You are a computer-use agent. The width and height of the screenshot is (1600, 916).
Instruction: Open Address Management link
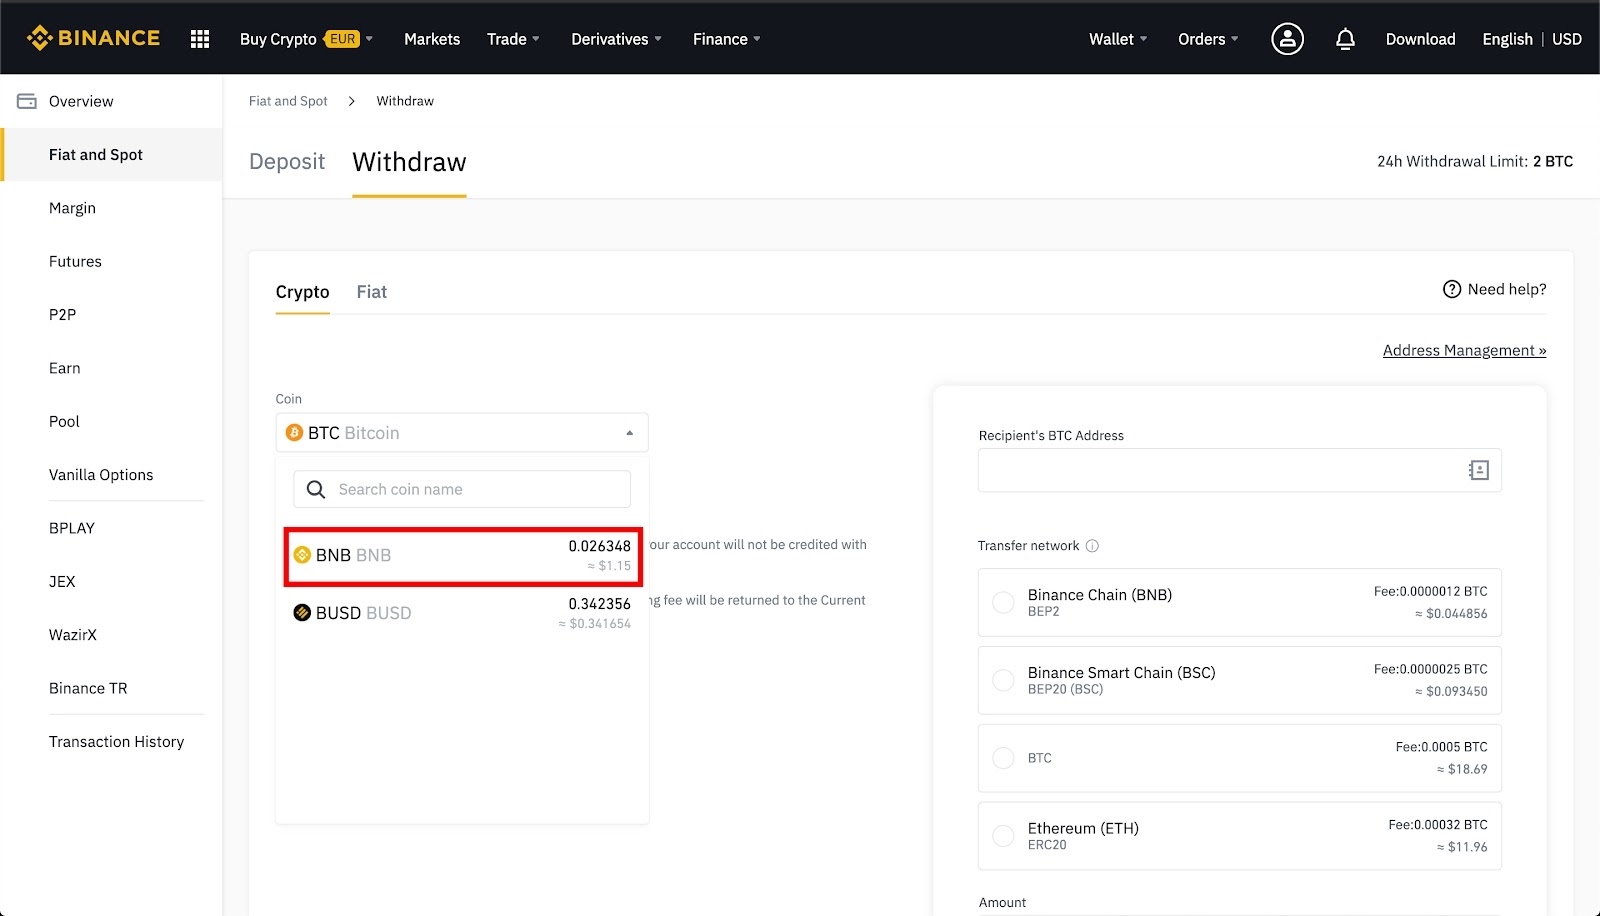point(1464,350)
